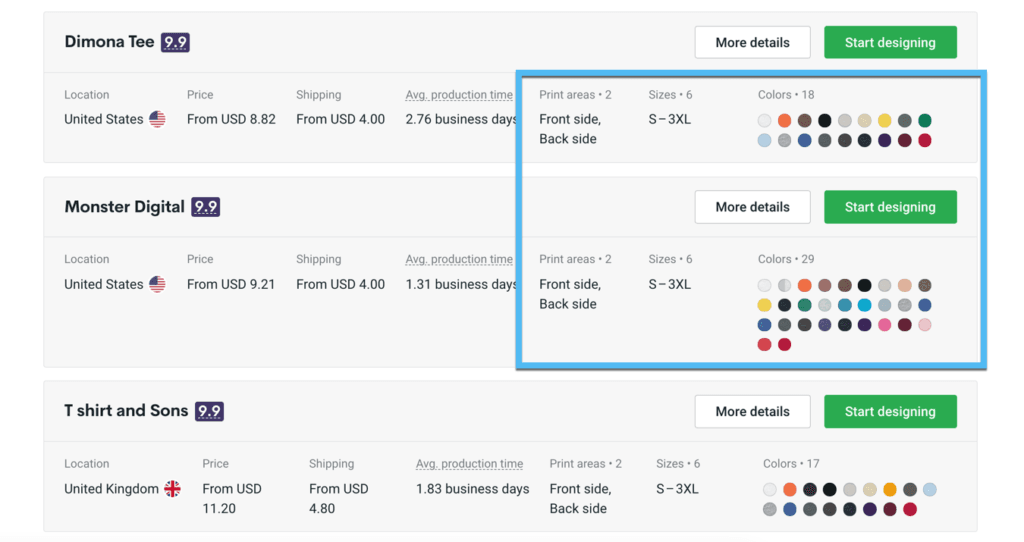Viewport: 1024px width, 542px height.
Task: Pick the beige swatch in T shirt and Sons colors
Action: click(x=870, y=490)
